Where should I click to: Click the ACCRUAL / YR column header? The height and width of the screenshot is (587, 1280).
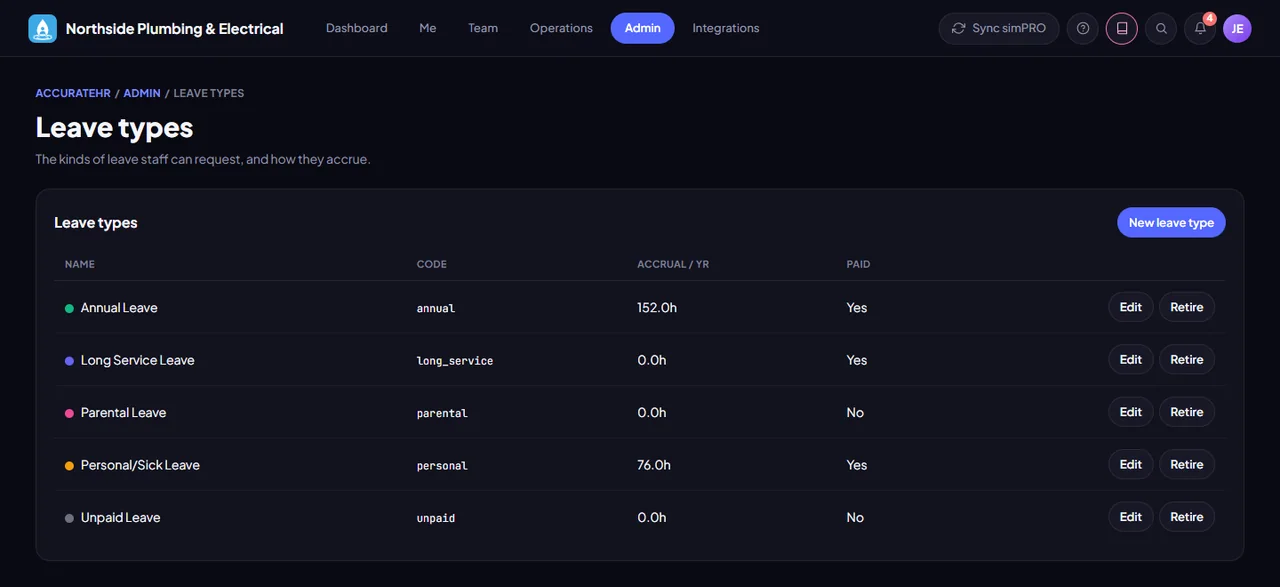(x=673, y=264)
